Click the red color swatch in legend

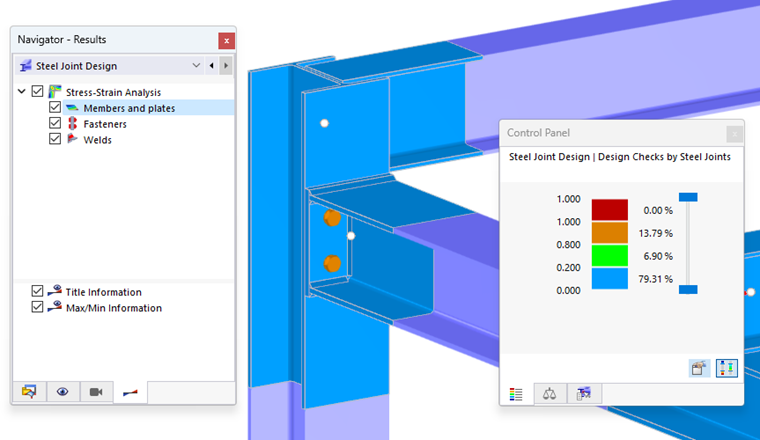610,210
